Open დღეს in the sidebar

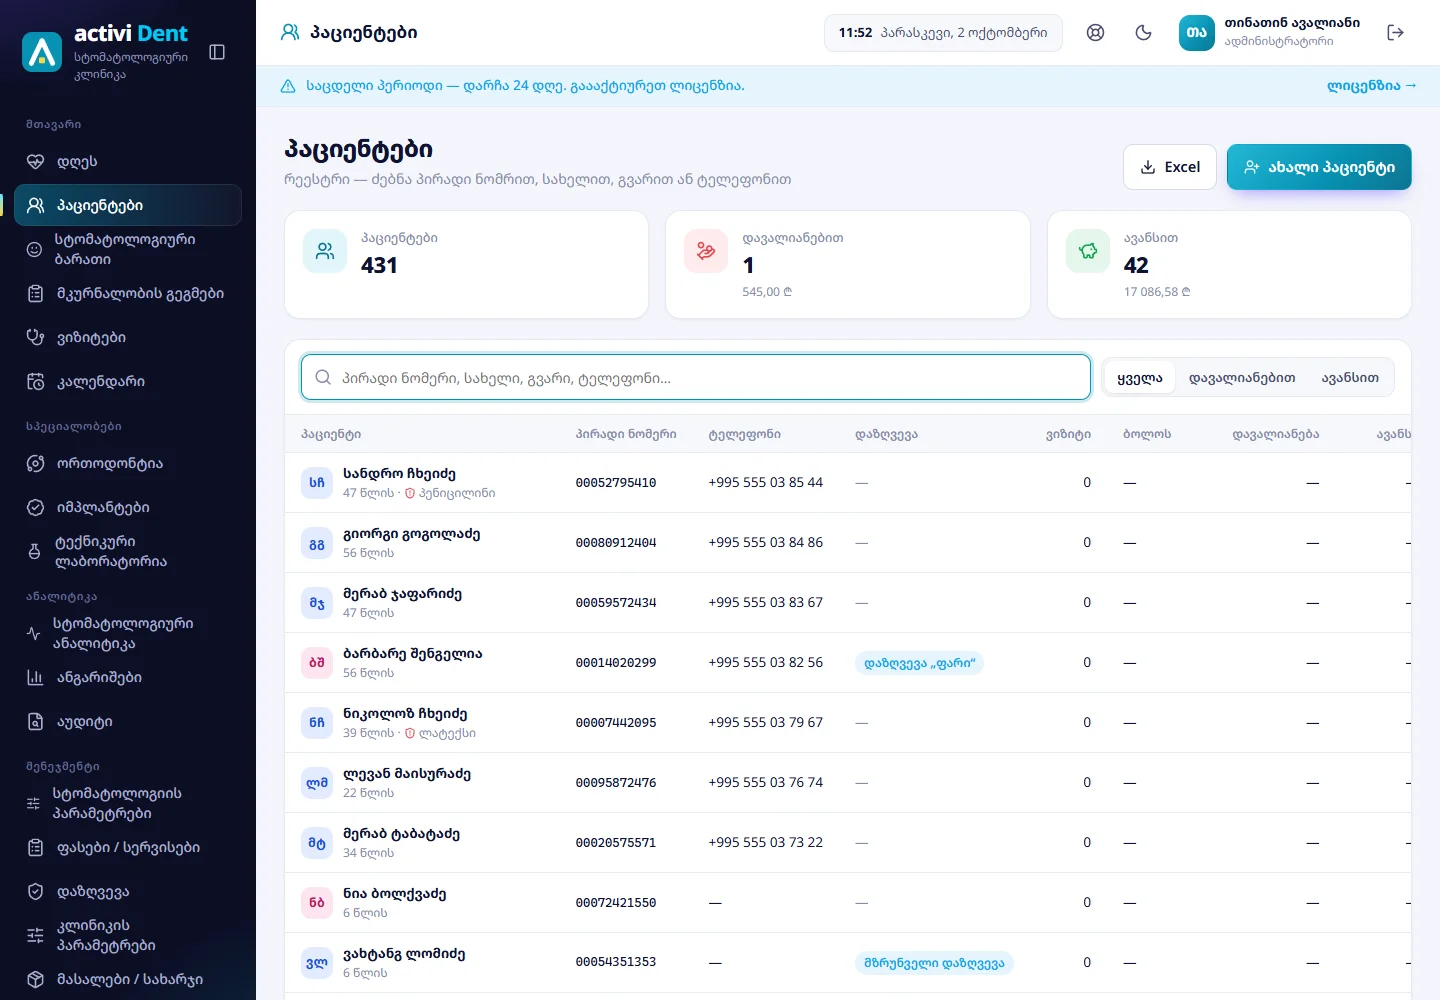[128, 162]
